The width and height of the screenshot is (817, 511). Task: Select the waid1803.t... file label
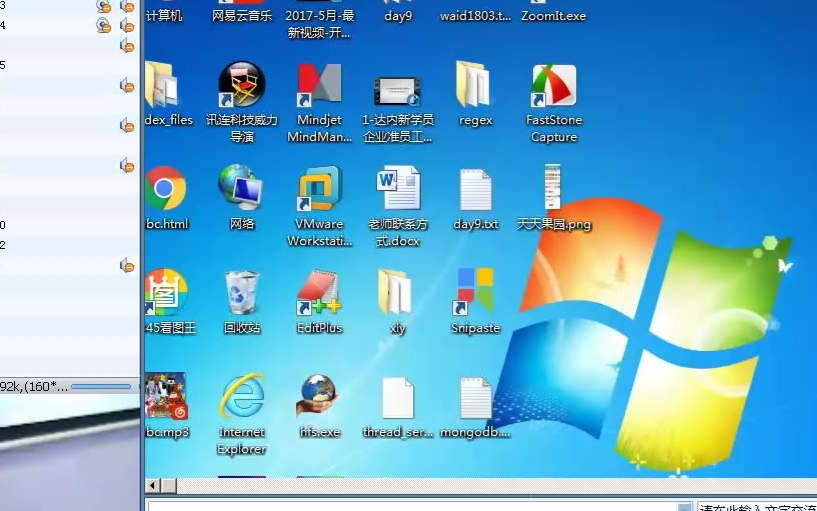click(x=476, y=16)
